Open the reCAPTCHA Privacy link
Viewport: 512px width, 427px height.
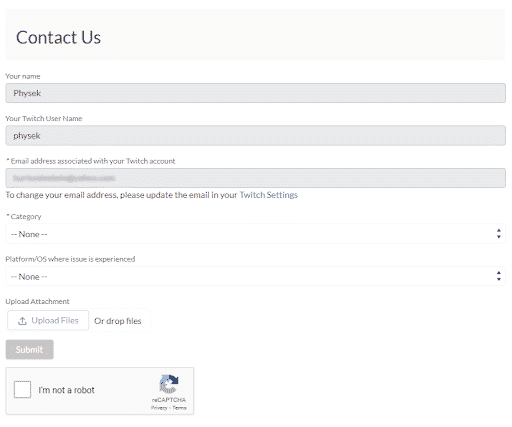point(159,408)
